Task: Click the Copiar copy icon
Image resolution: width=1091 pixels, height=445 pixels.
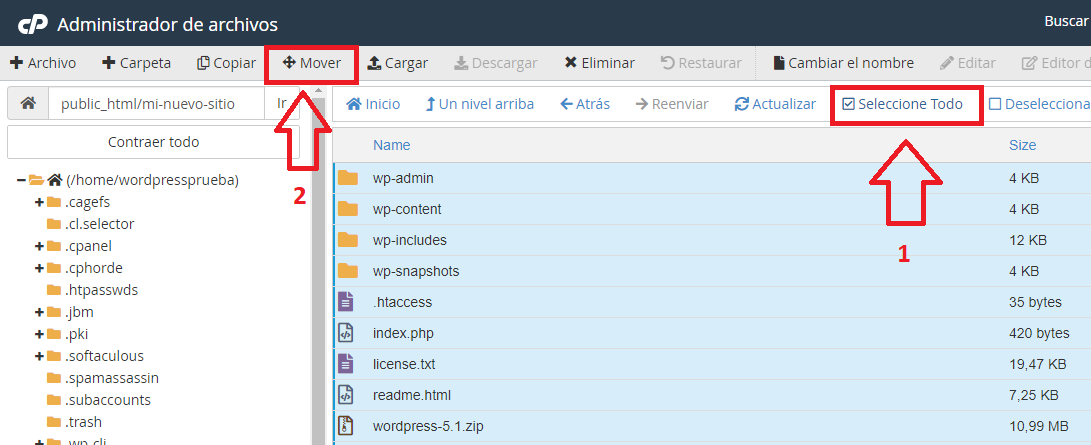Action: (x=204, y=63)
